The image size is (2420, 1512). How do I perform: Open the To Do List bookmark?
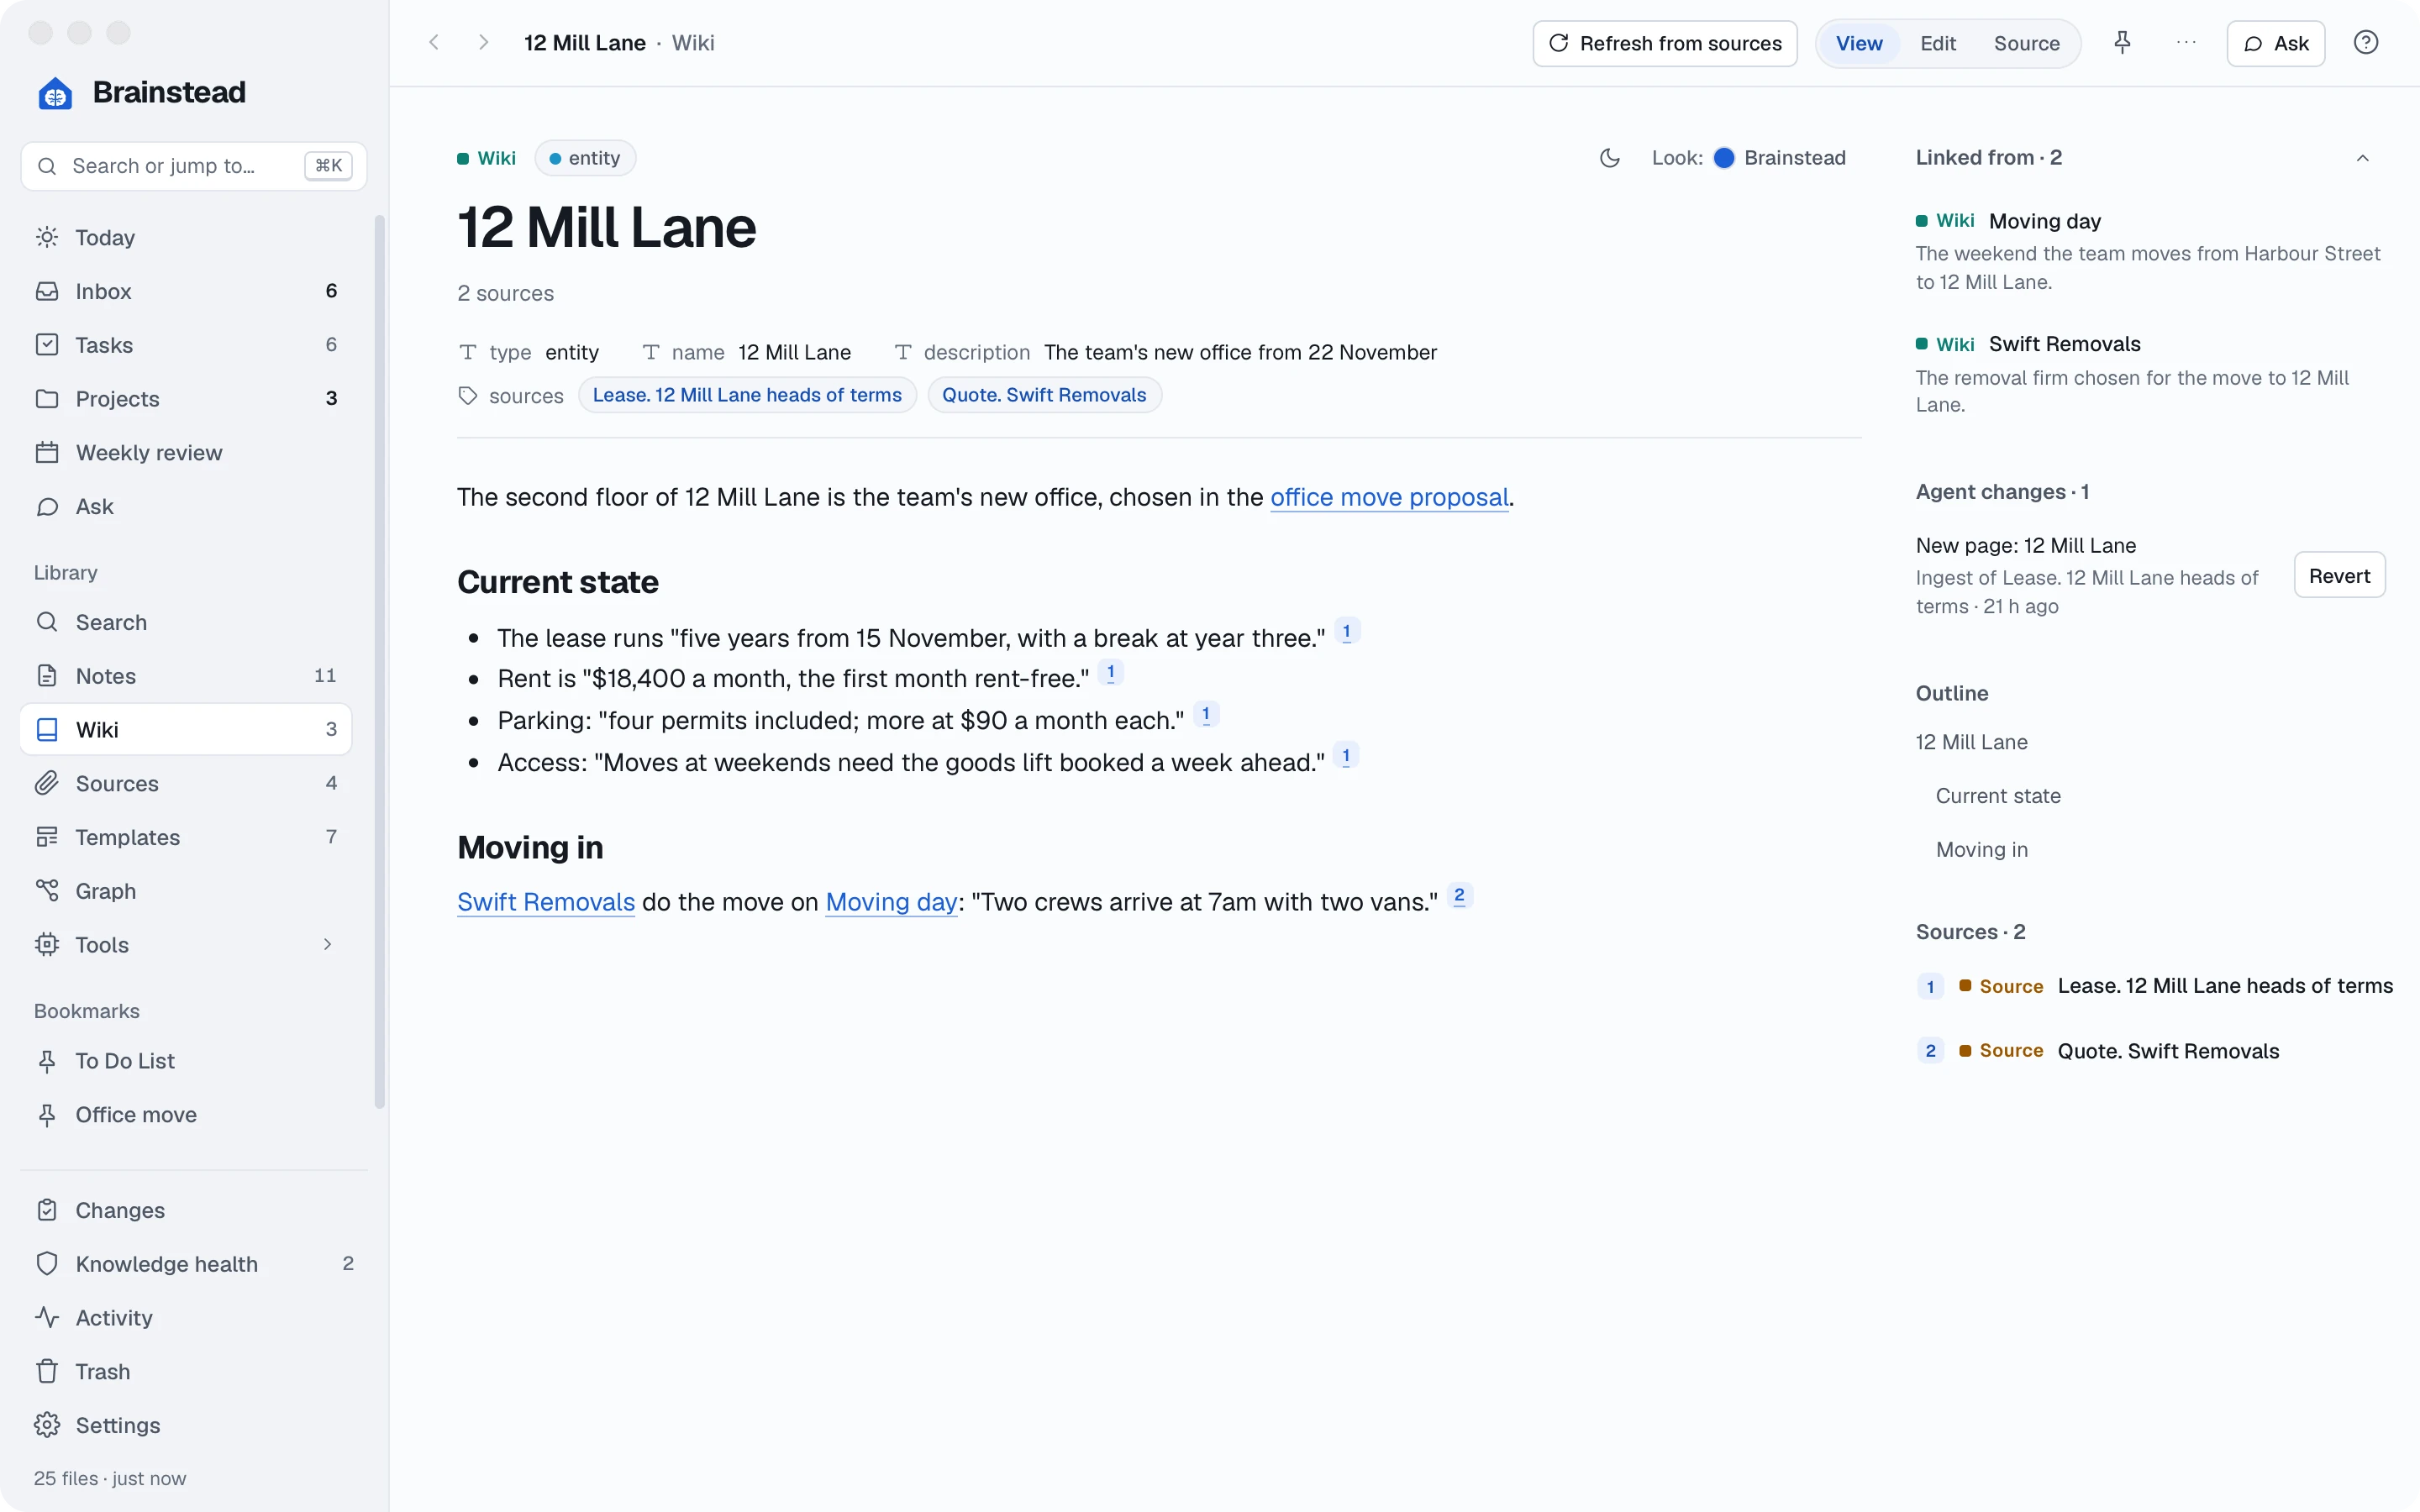click(x=185, y=1060)
